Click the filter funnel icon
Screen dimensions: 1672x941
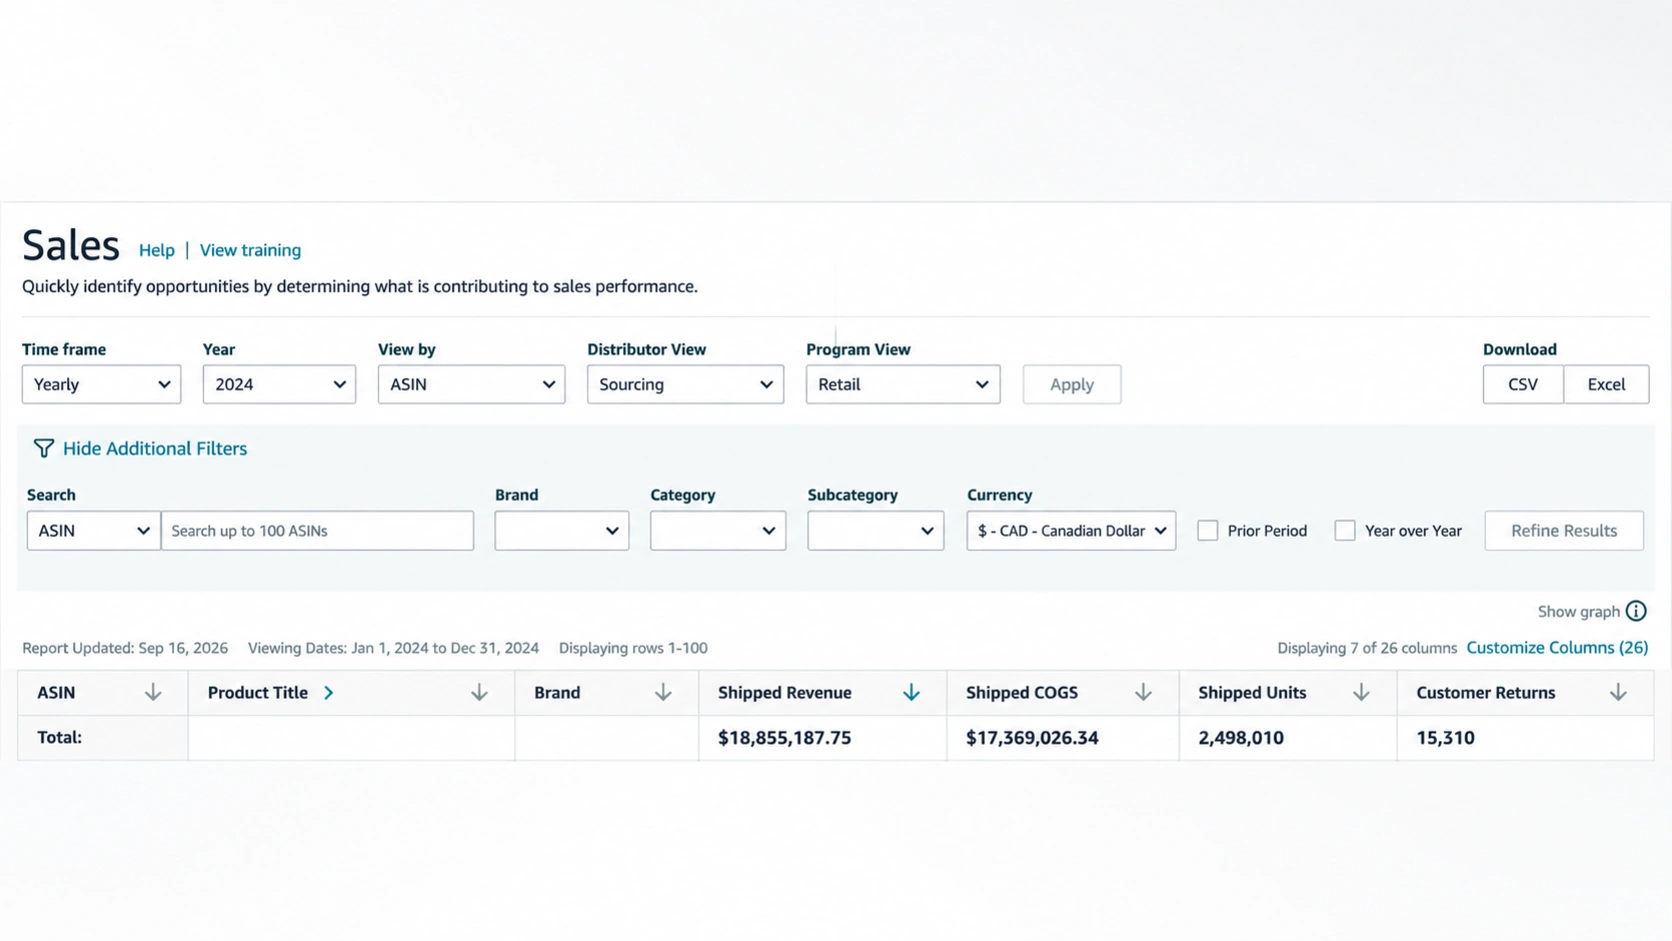coord(43,448)
